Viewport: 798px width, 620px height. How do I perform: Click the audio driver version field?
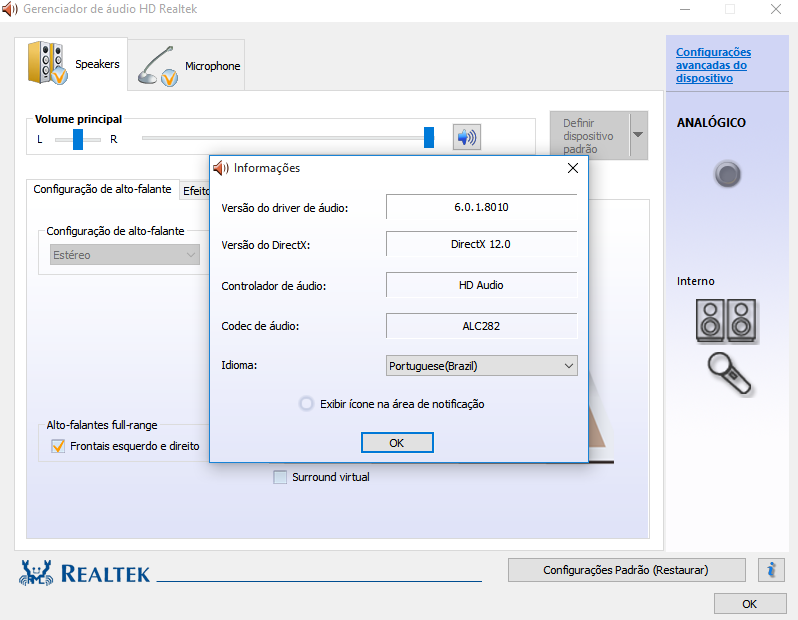[x=481, y=207]
